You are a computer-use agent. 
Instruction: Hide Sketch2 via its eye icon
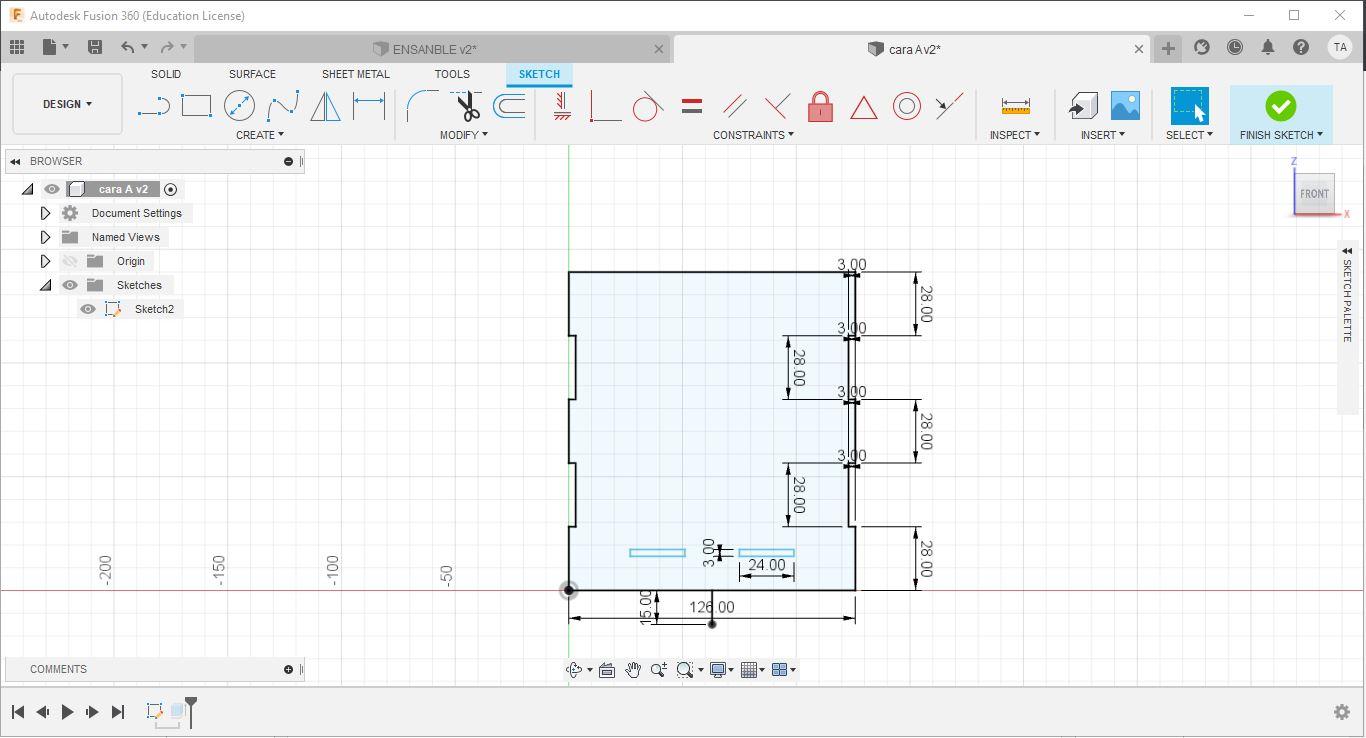coord(88,309)
